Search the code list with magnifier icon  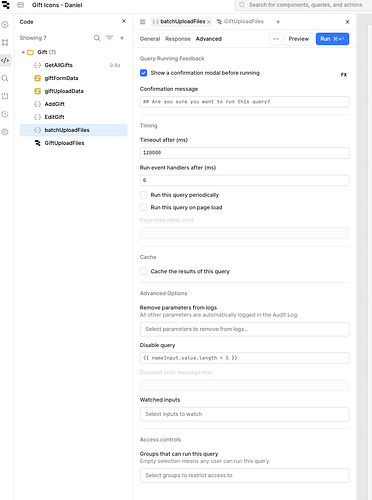pos(97,38)
